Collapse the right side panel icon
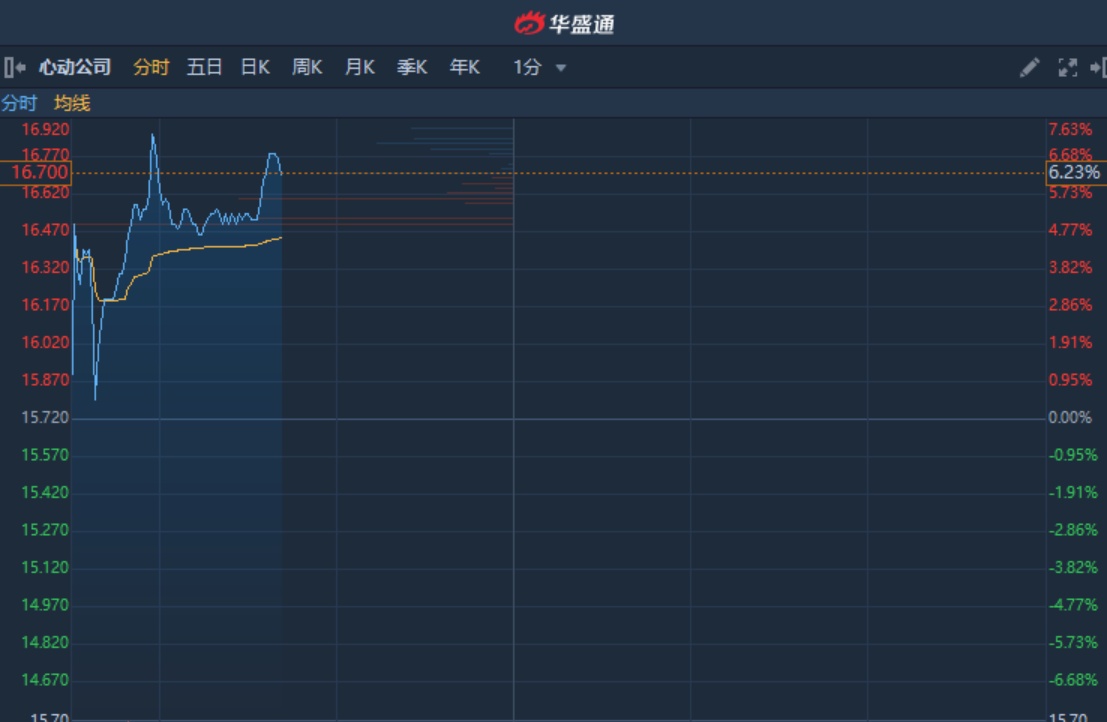 click(x=1097, y=68)
